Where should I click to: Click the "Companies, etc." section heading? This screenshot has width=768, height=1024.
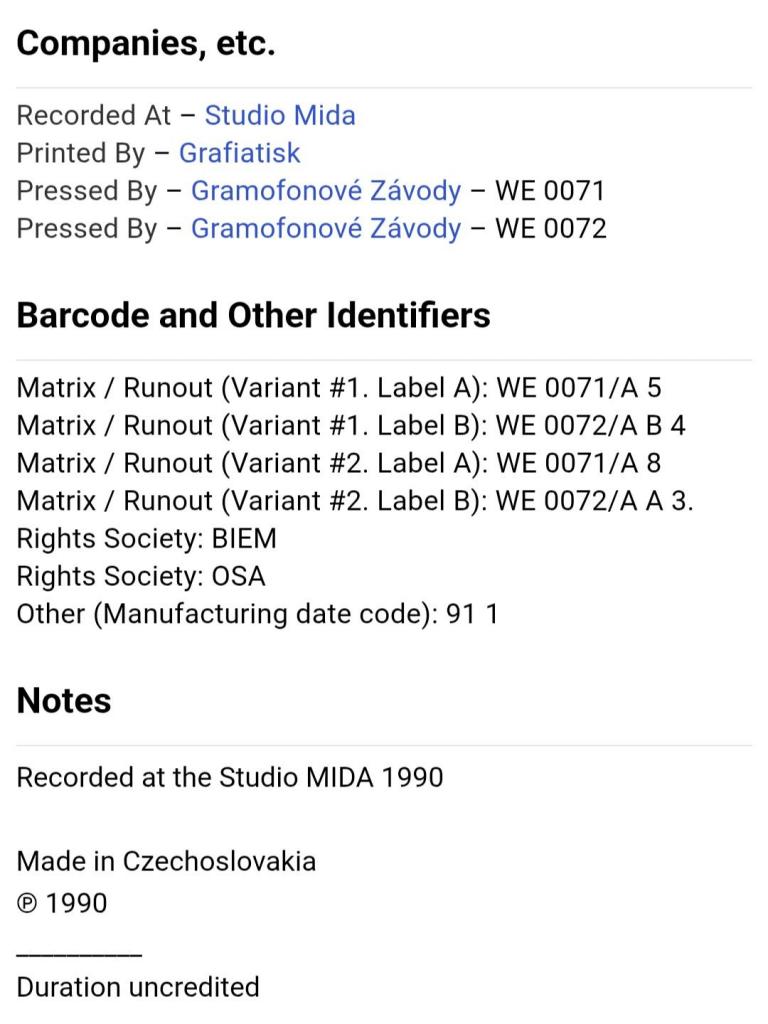click(x=146, y=43)
